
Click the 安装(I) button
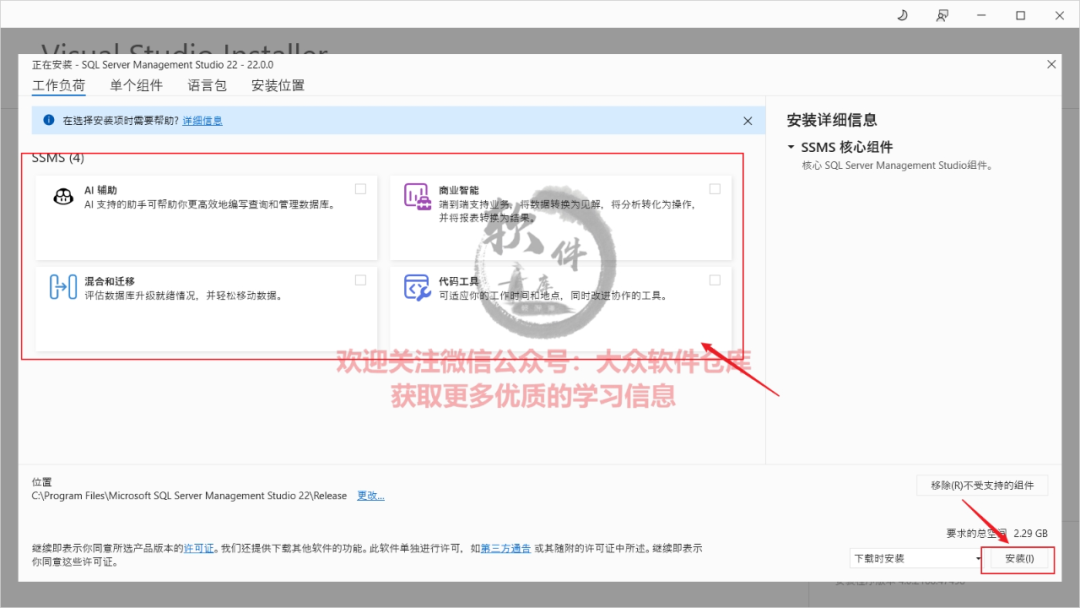[1019, 559]
